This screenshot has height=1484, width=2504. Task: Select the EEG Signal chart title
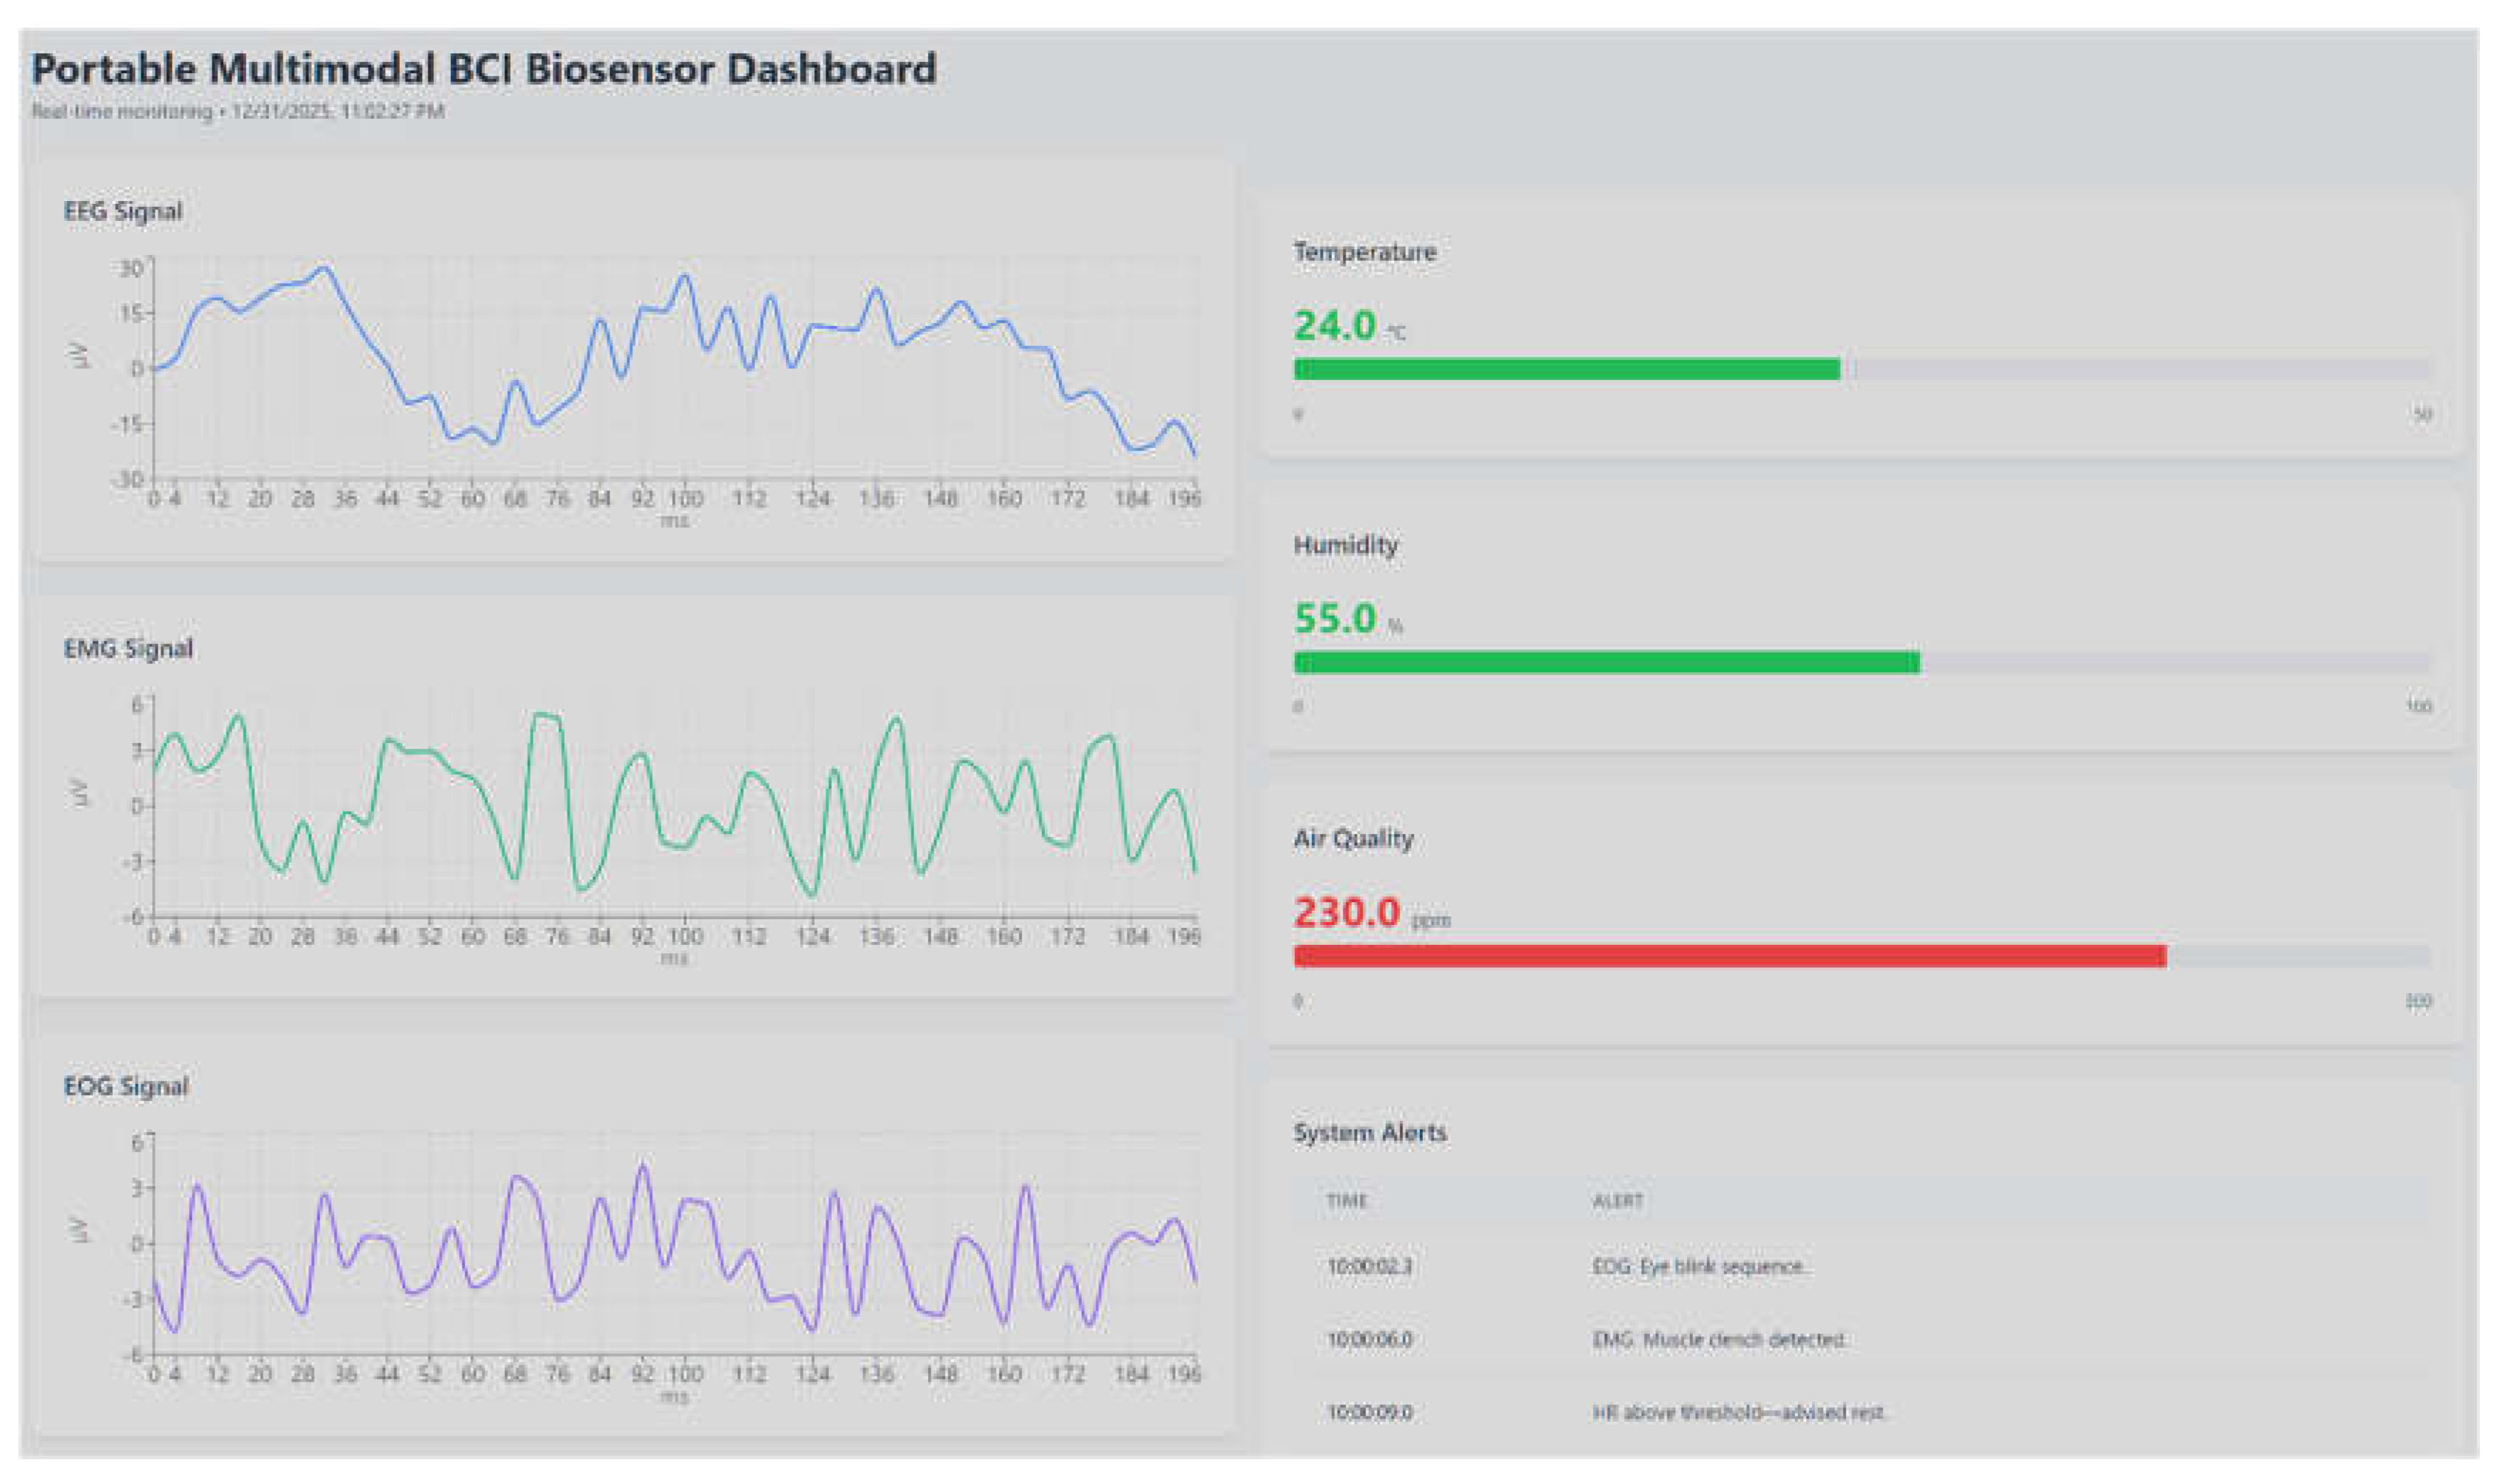[x=123, y=211]
